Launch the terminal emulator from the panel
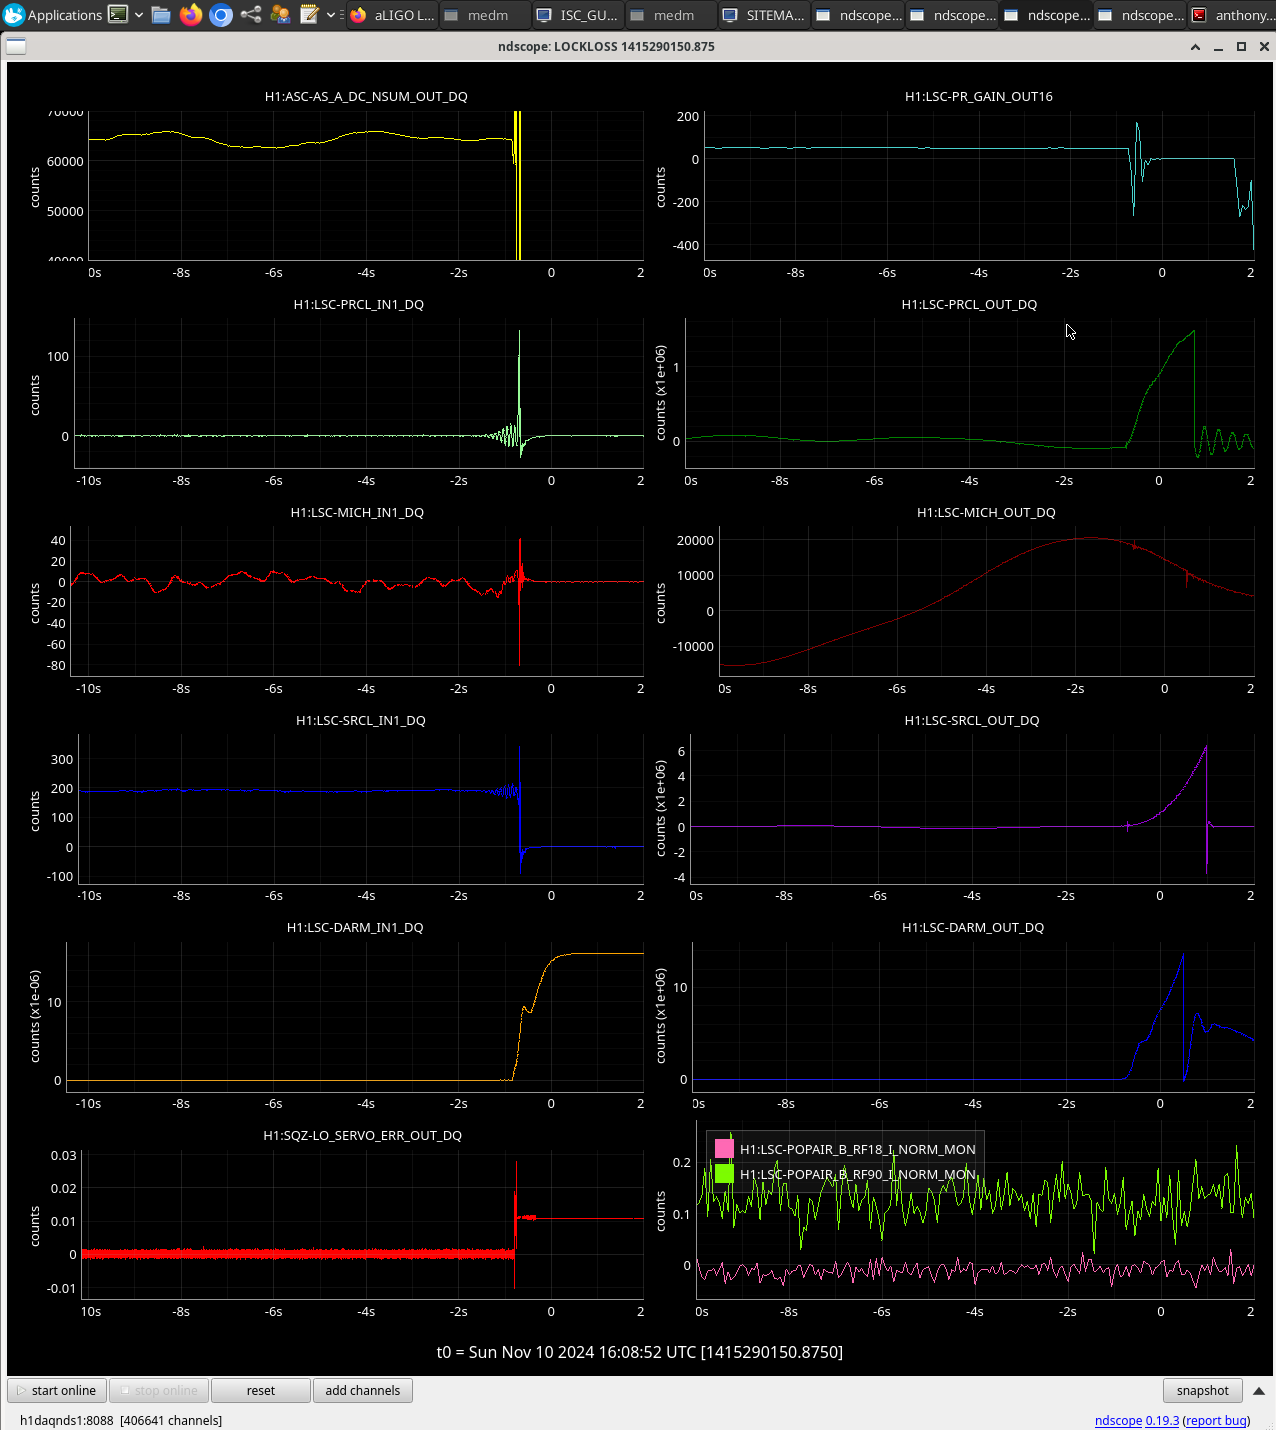Viewport: 1276px width, 1430px height. point(118,15)
